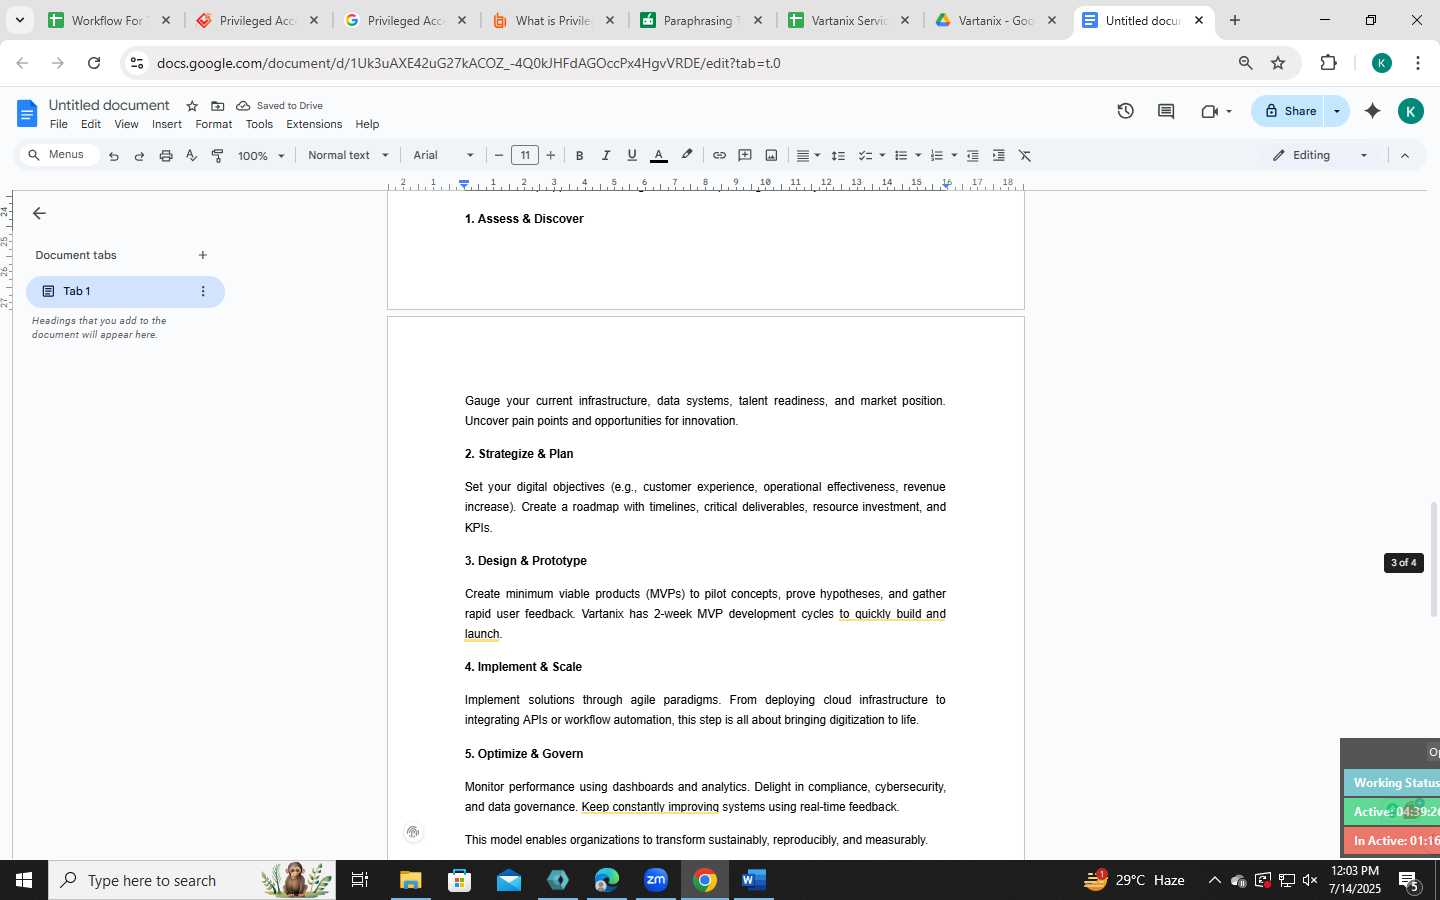Viewport: 1440px width, 900px height.
Task: Insert a link using toolbar icon
Action: click(719, 156)
